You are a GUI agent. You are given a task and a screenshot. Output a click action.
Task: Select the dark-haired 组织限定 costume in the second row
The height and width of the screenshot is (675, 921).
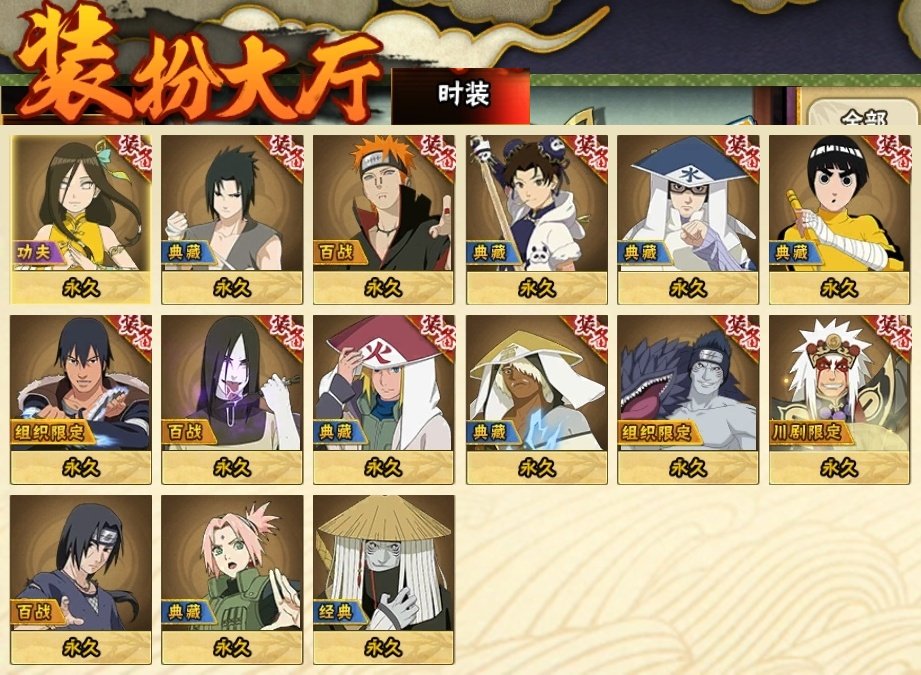[x=80, y=399]
